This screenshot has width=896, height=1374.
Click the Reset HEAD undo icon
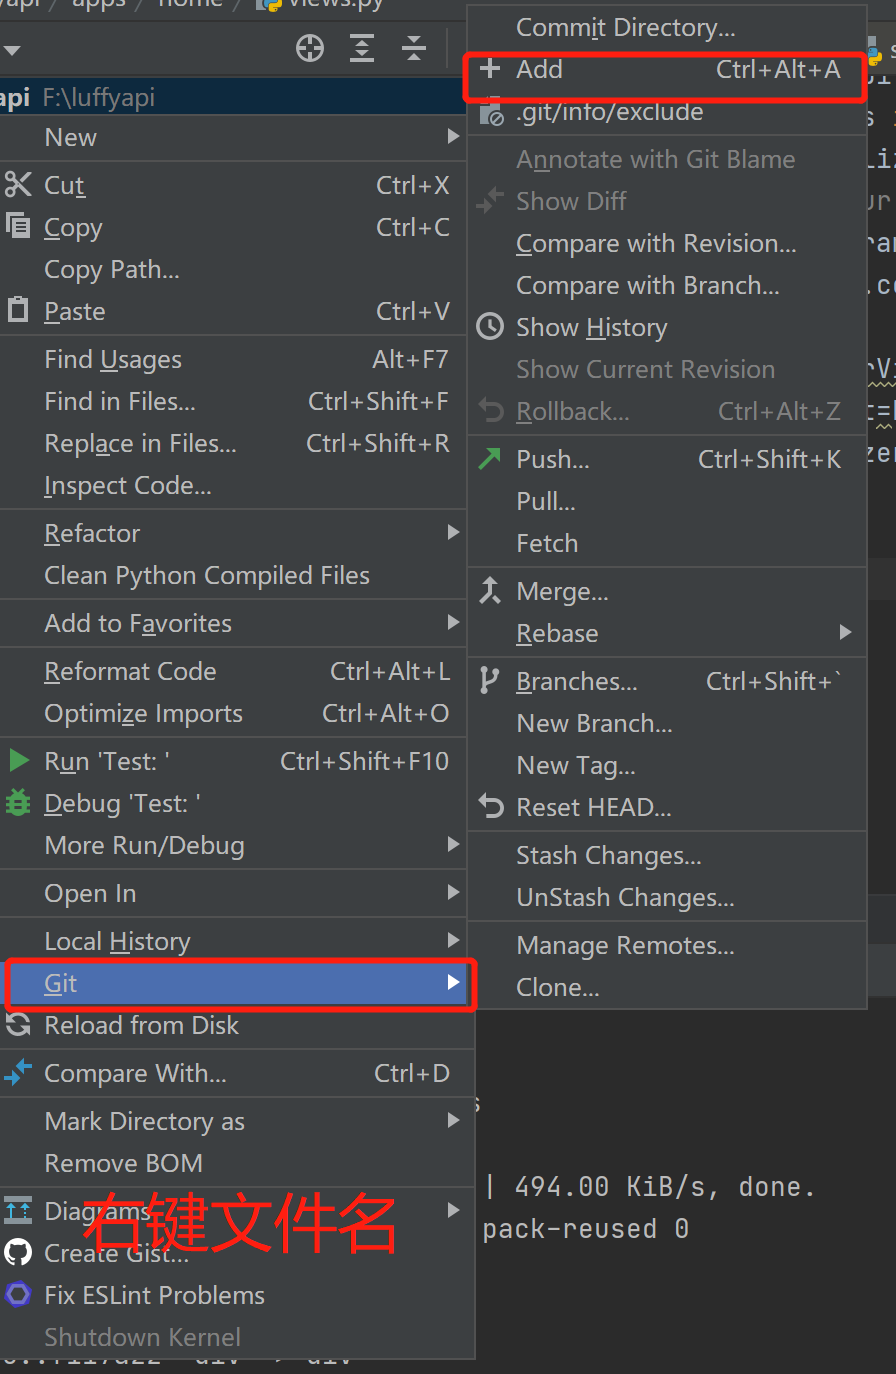coord(490,807)
